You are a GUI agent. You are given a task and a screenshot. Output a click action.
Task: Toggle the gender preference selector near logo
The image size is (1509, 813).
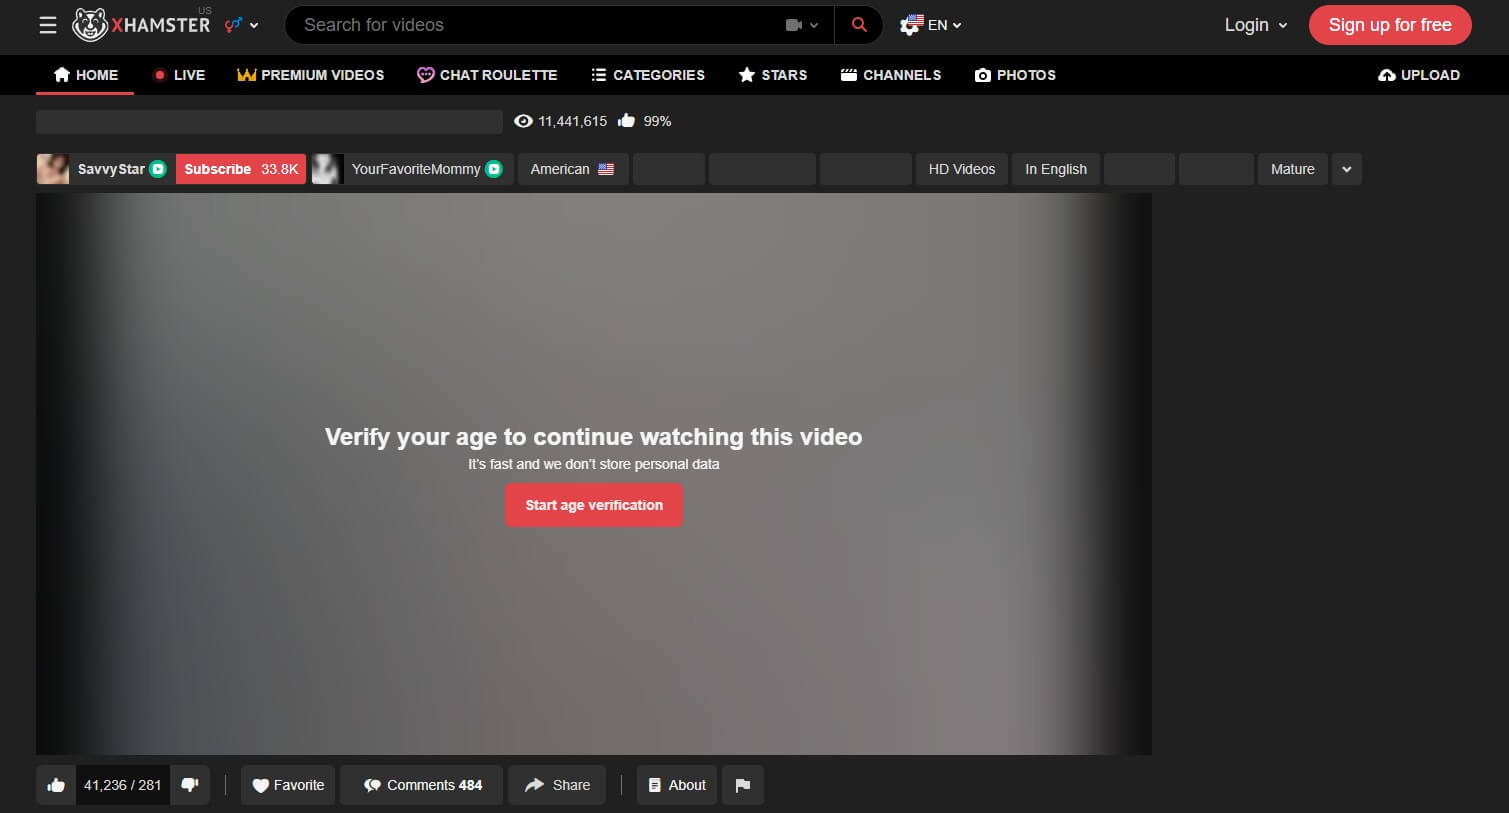pyautogui.click(x=233, y=25)
